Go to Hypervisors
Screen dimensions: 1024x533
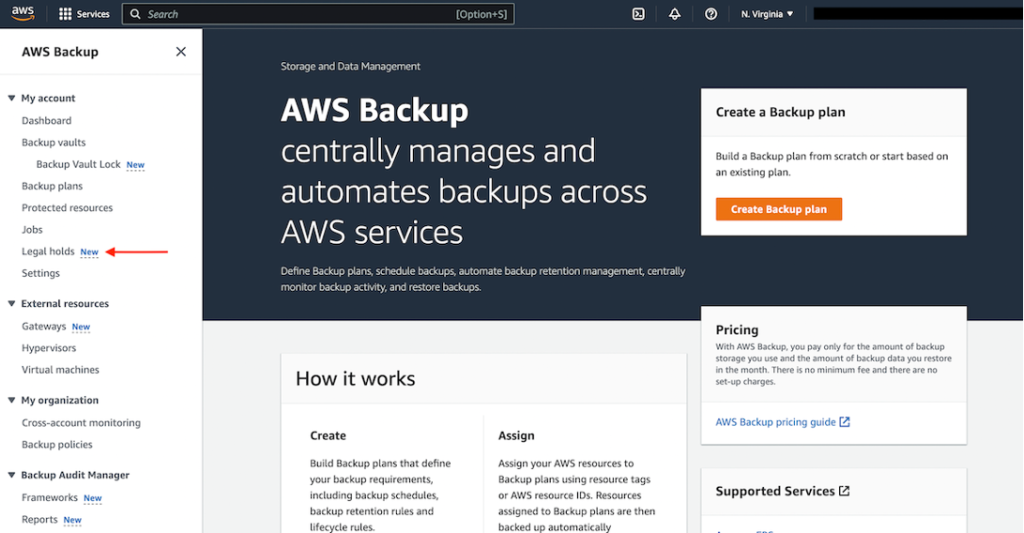click(x=49, y=348)
